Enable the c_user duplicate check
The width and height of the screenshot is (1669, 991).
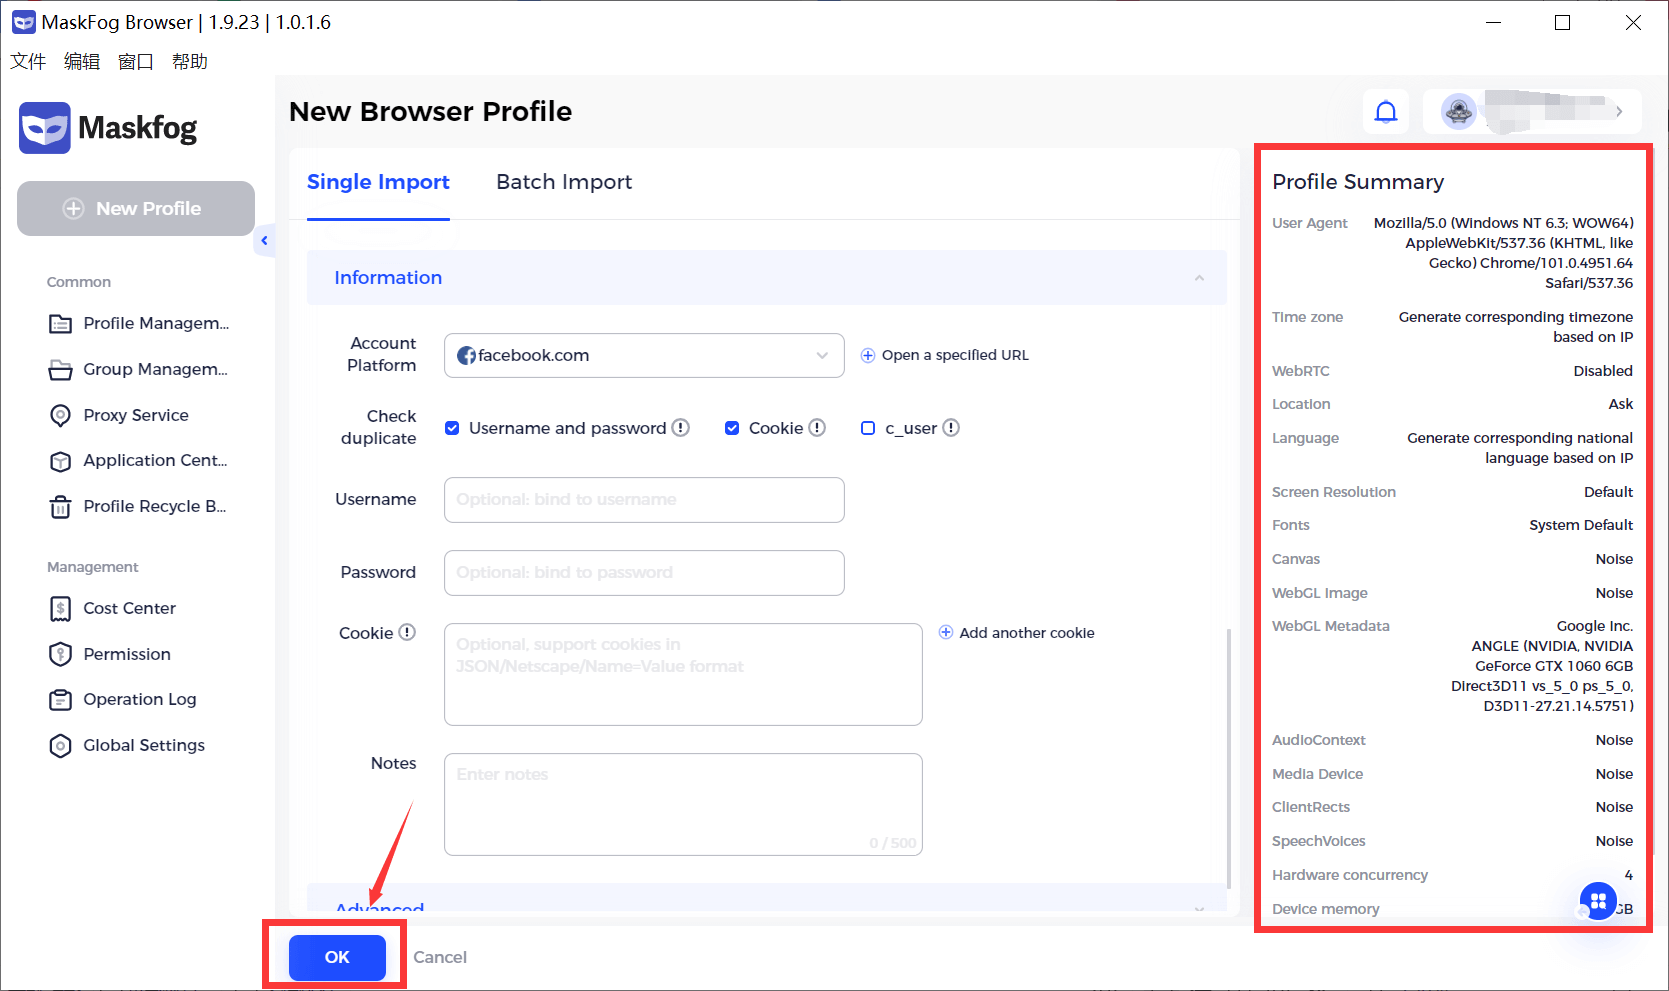(x=867, y=427)
